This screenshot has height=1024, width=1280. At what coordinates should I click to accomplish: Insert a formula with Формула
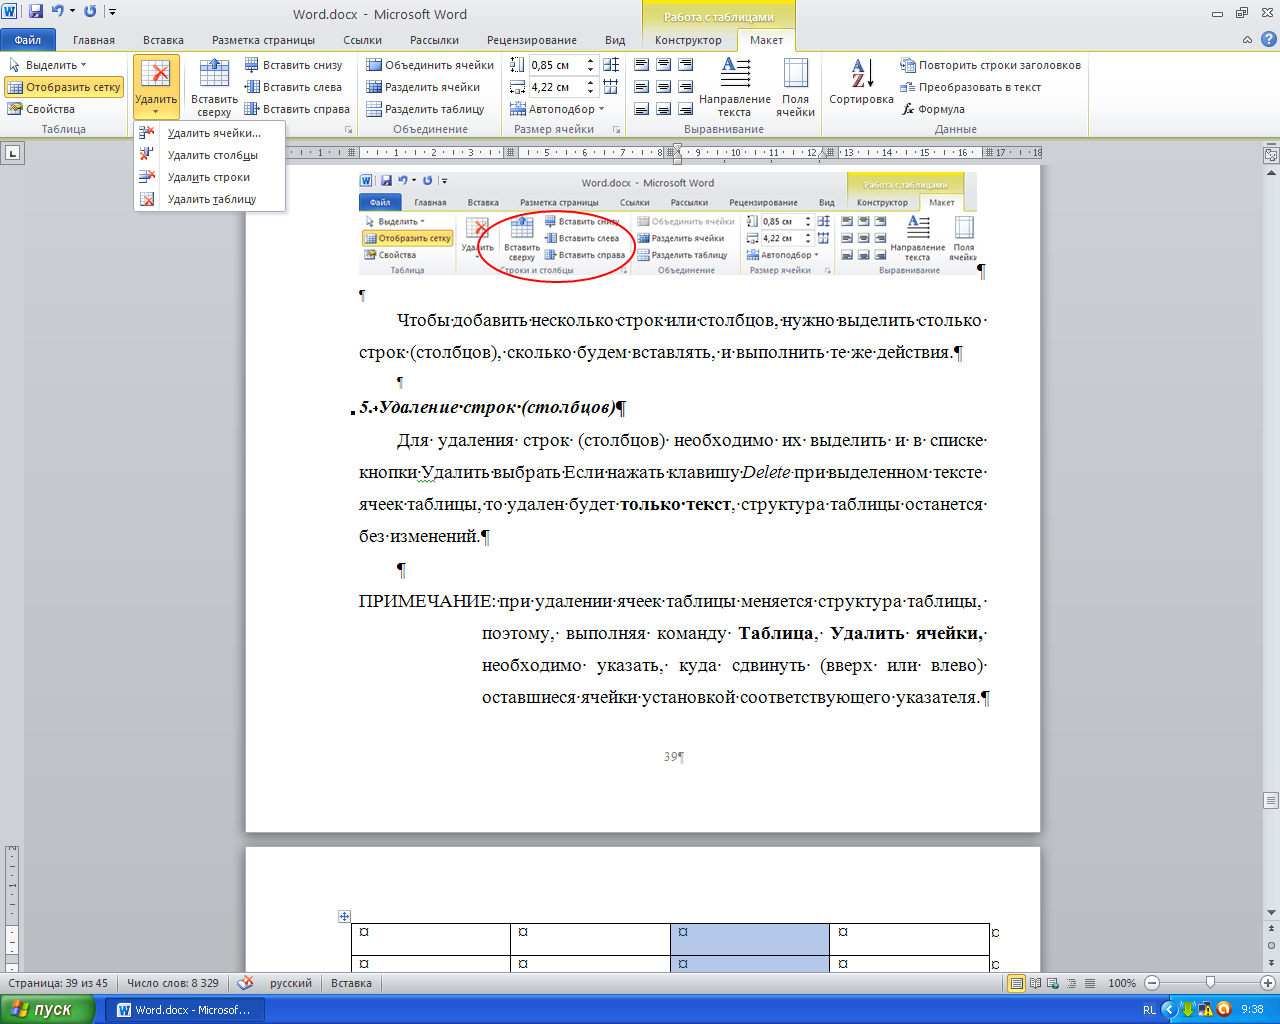(933, 109)
